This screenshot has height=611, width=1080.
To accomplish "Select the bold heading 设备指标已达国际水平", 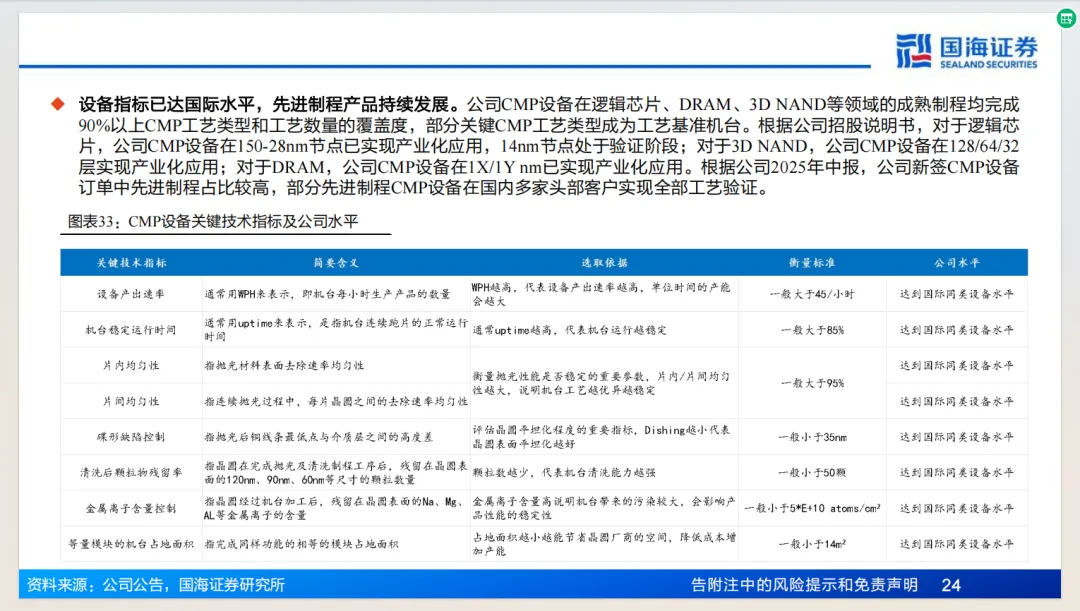I will pyautogui.click(x=167, y=105).
